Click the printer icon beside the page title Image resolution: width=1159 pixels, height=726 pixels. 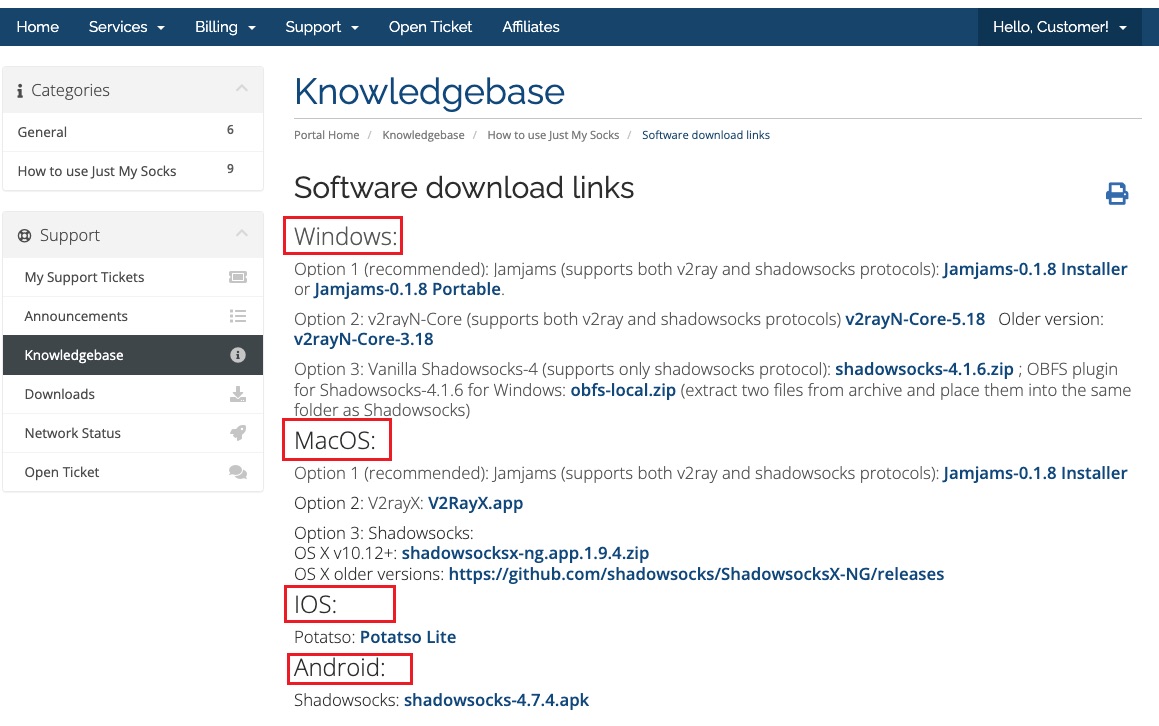[1116, 194]
